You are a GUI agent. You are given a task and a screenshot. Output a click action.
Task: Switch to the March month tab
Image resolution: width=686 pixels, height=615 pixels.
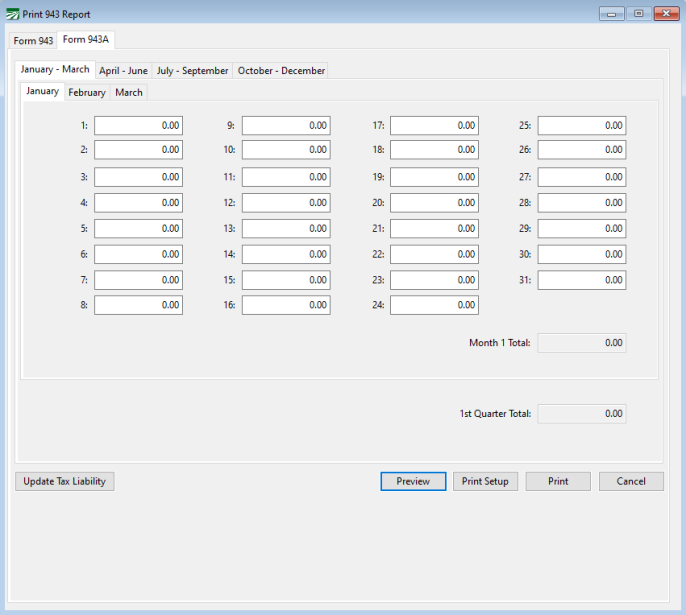[x=129, y=92]
